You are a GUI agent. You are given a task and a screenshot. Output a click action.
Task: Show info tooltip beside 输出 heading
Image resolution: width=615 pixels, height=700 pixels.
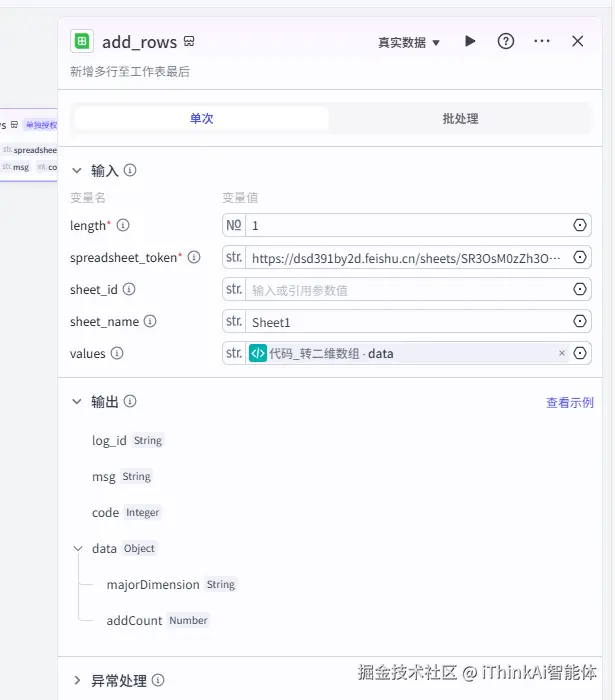pos(130,401)
